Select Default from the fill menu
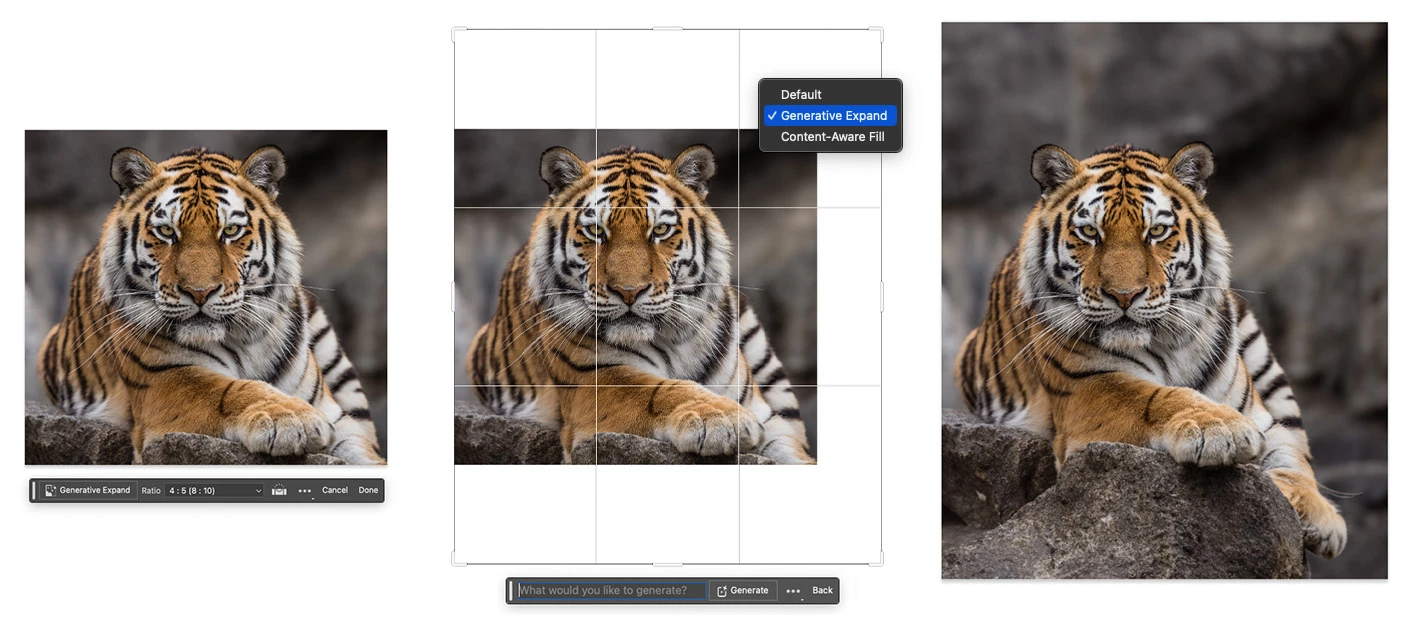The width and height of the screenshot is (1412, 637). click(x=801, y=94)
